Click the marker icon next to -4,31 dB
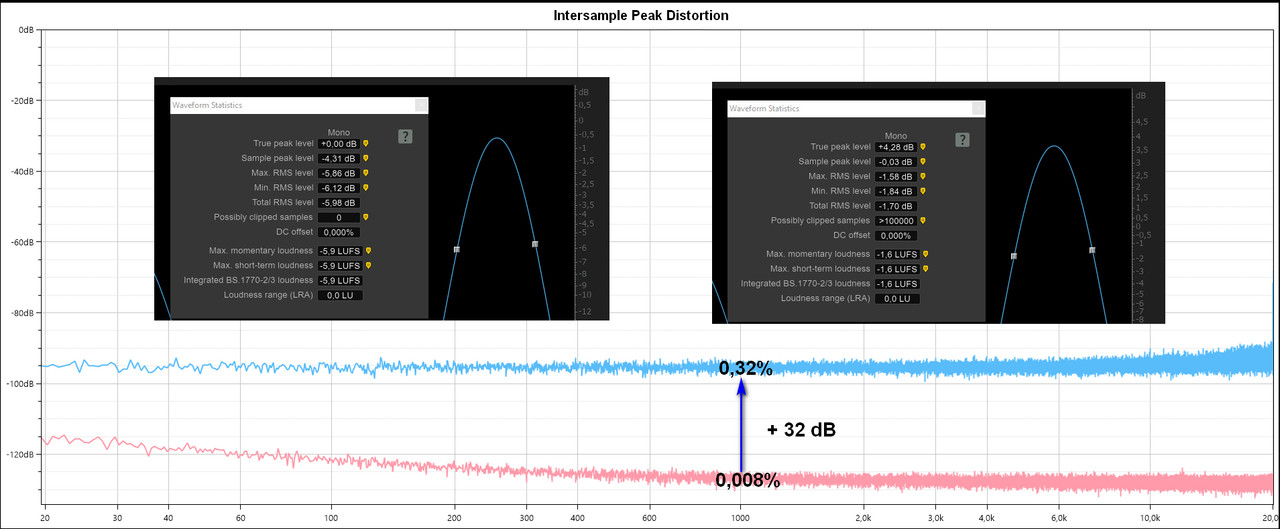This screenshot has height=529, width=1280. tap(366, 158)
